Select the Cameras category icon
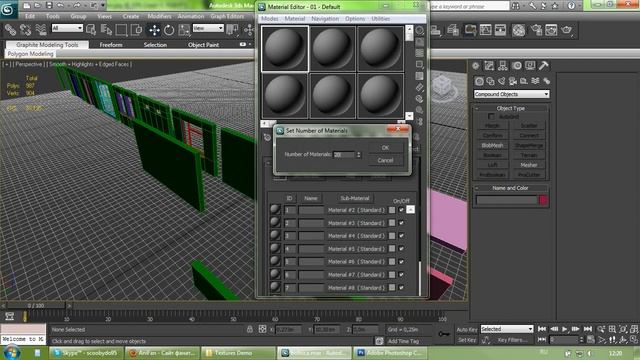Screen dimensions: 640x360 [x=513, y=81]
